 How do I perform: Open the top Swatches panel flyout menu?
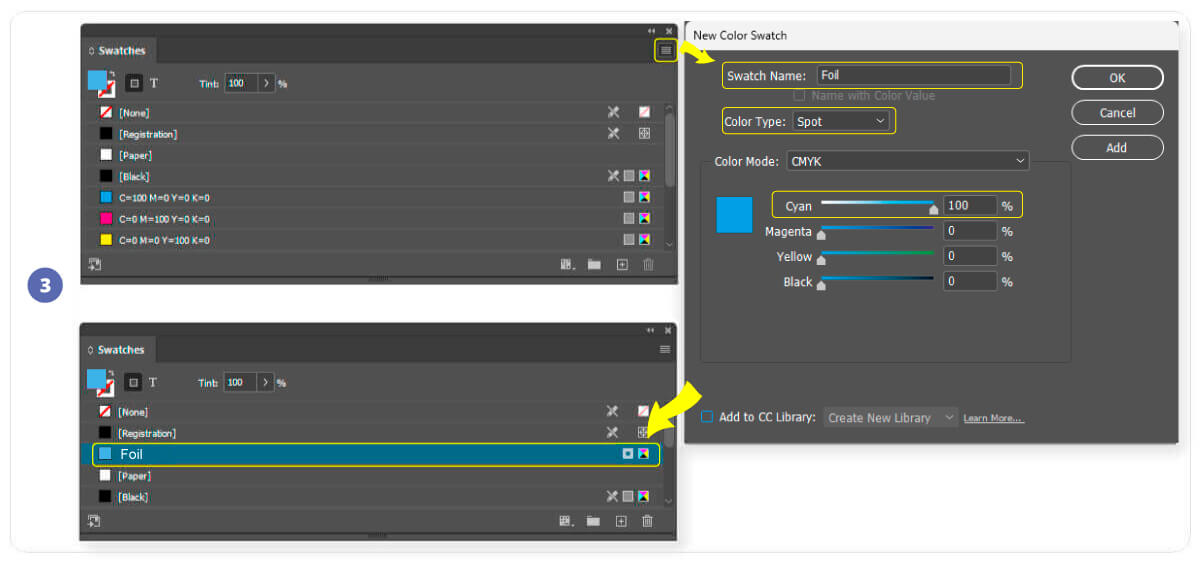pos(665,50)
